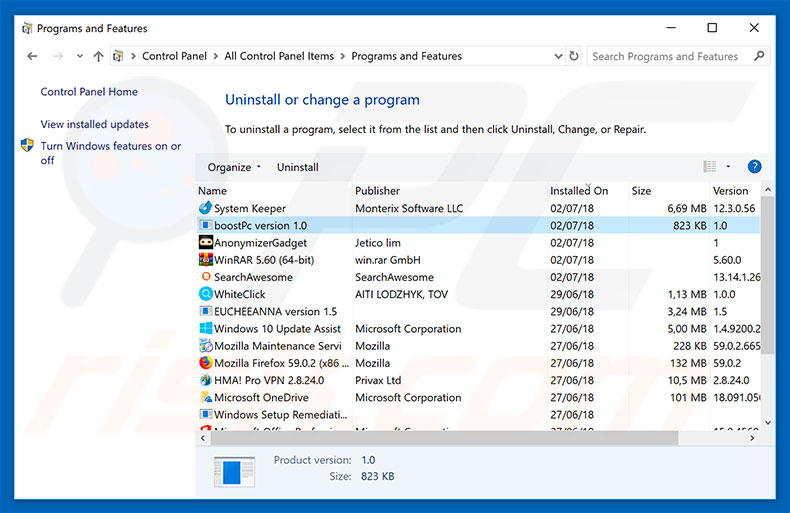
Task: Click the WinRAR 5.60 icon
Action: pos(206,260)
